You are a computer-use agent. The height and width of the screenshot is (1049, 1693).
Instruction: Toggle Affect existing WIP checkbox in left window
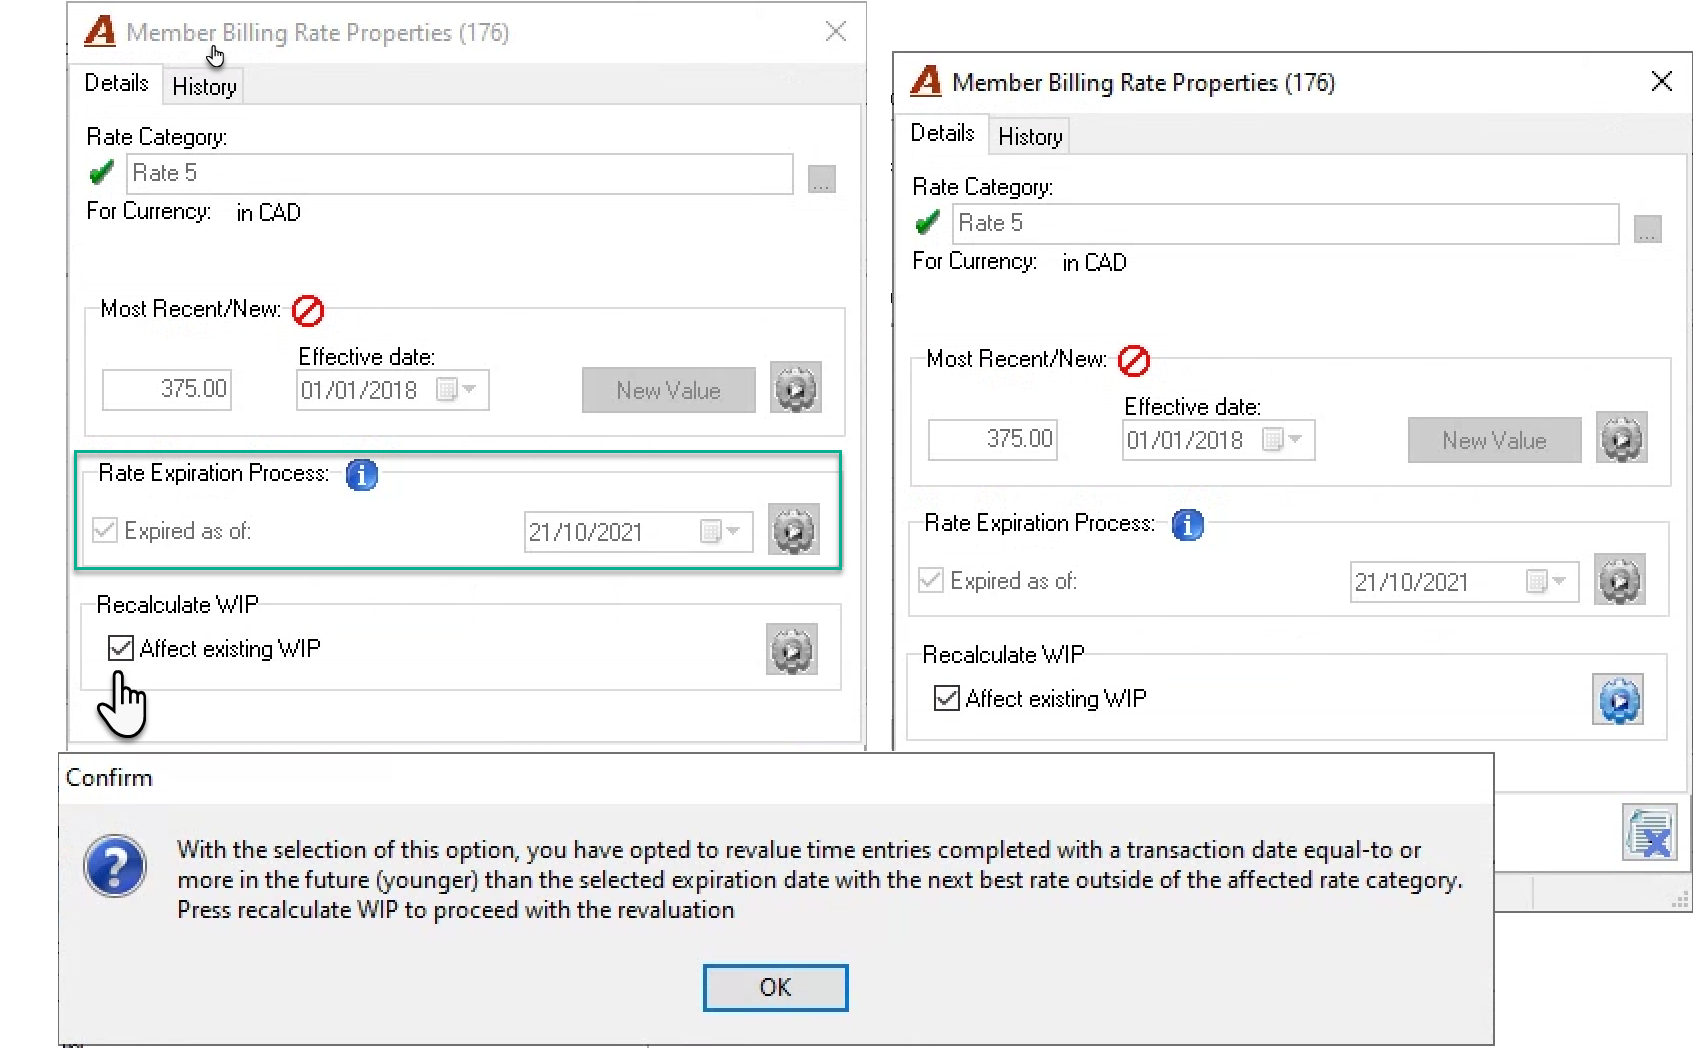(x=121, y=649)
